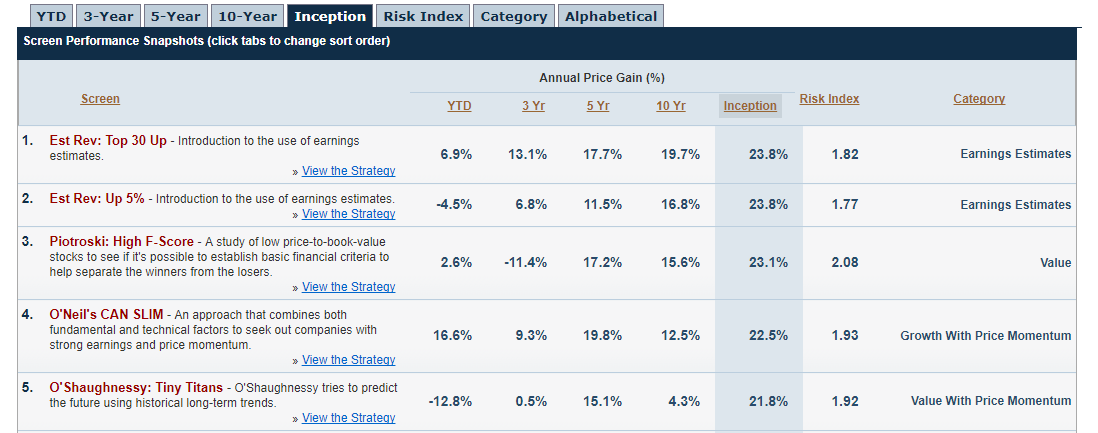Click the Category column header link
The image size is (1098, 433).
tap(979, 99)
